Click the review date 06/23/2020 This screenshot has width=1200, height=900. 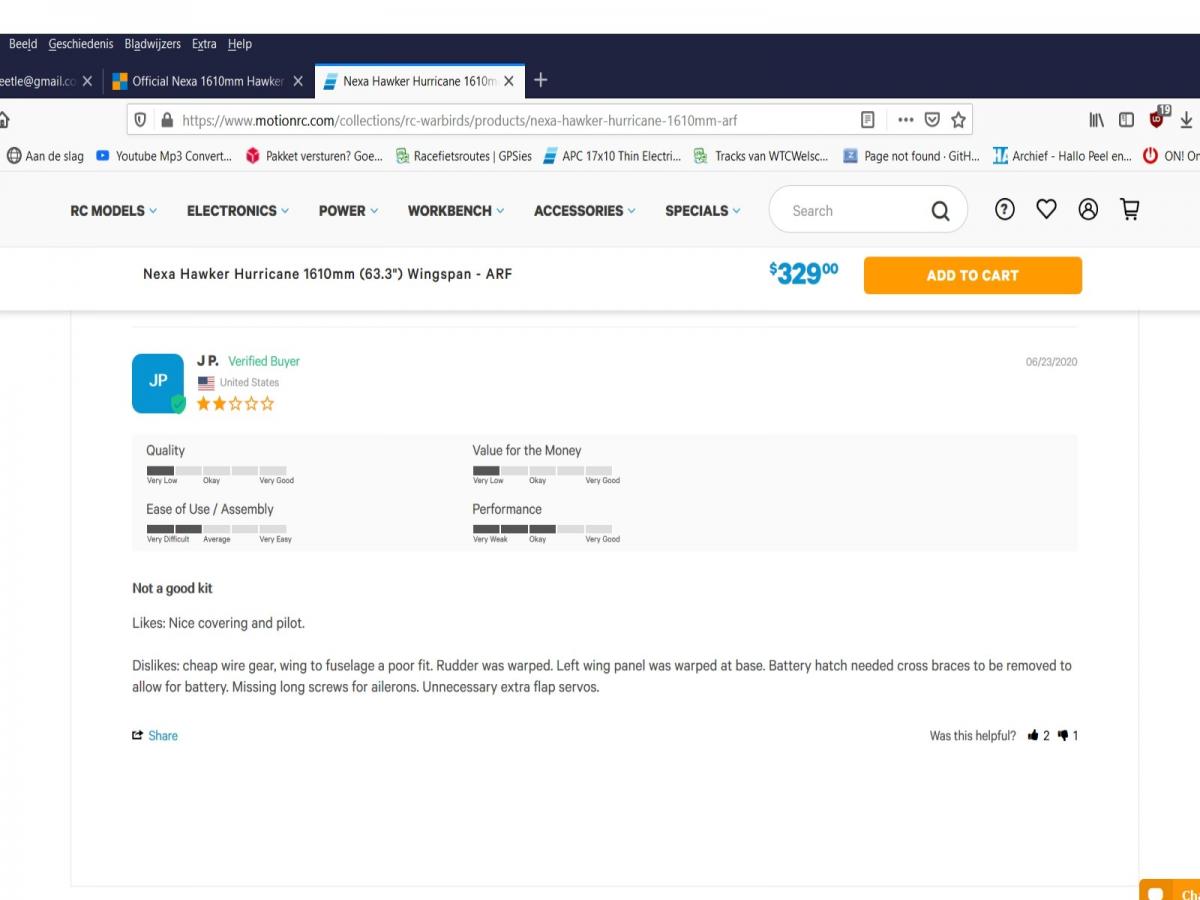pyautogui.click(x=1051, y=362)
